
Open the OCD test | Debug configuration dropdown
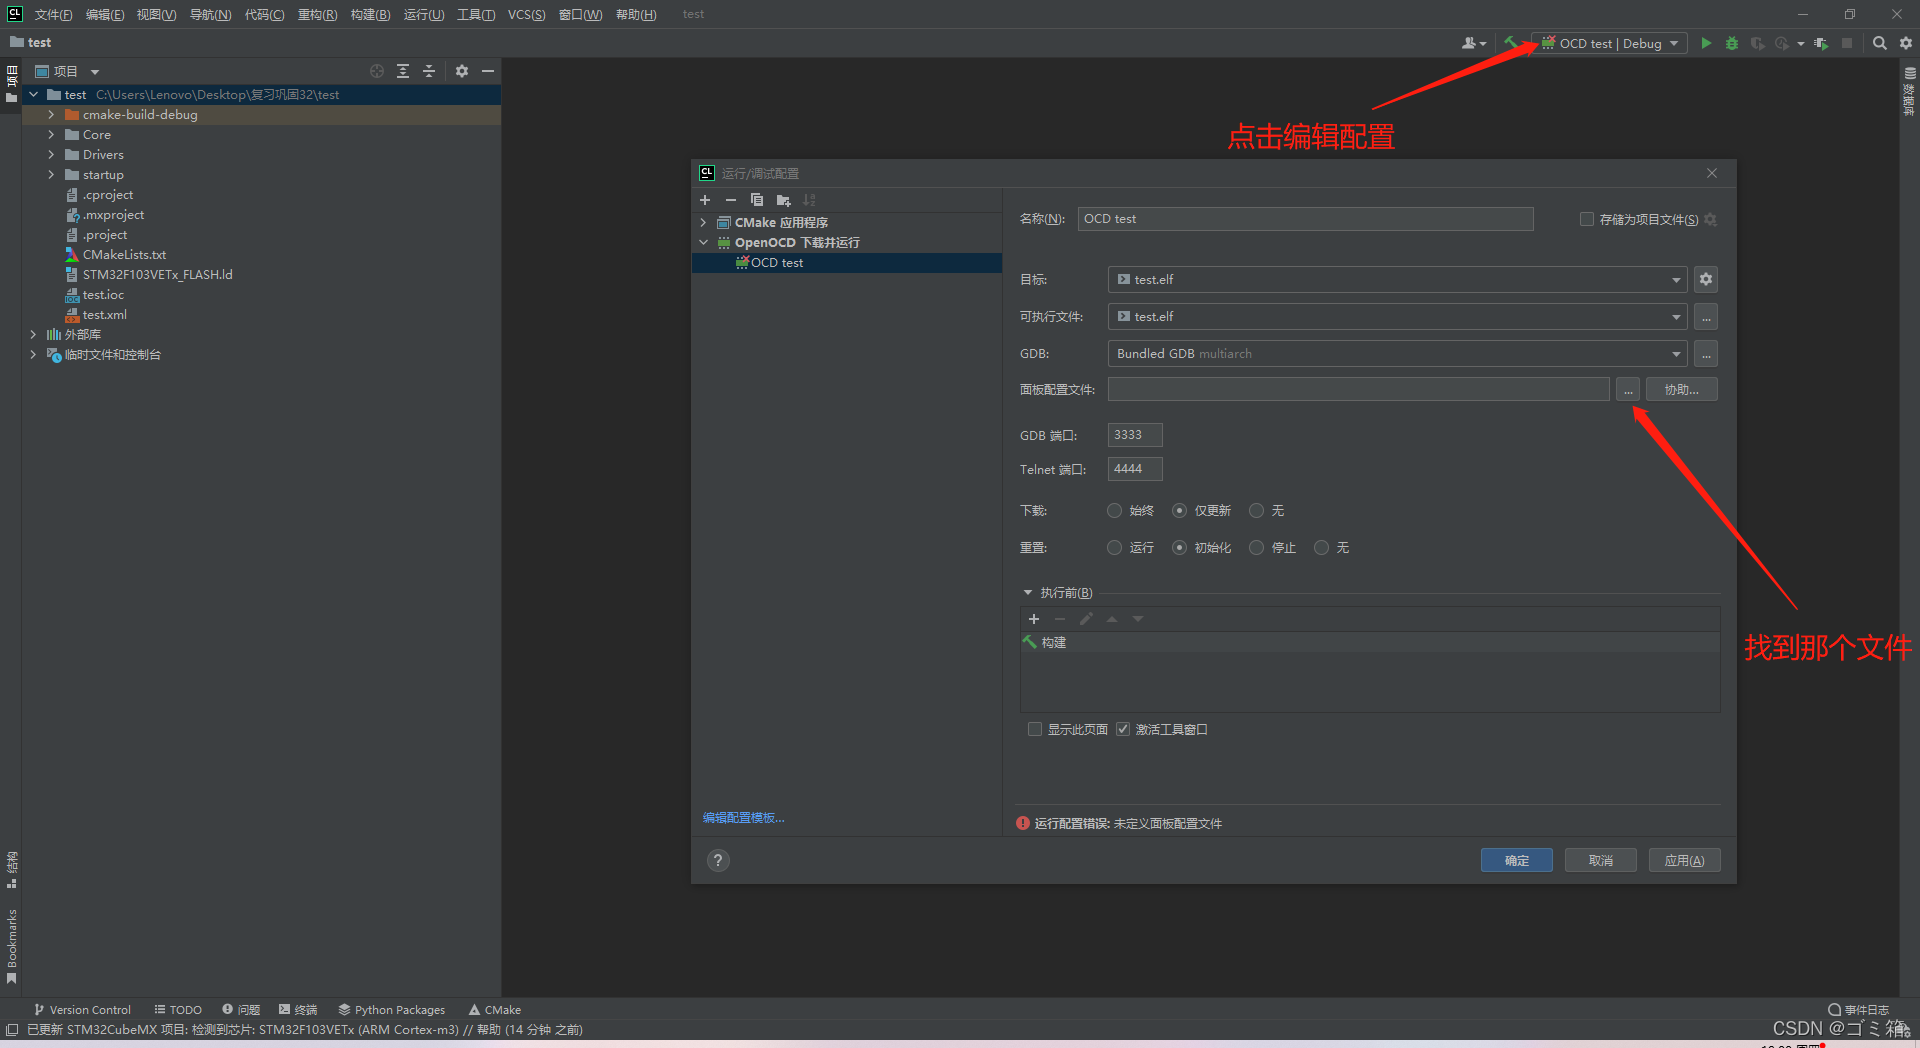pos(1609,43)
